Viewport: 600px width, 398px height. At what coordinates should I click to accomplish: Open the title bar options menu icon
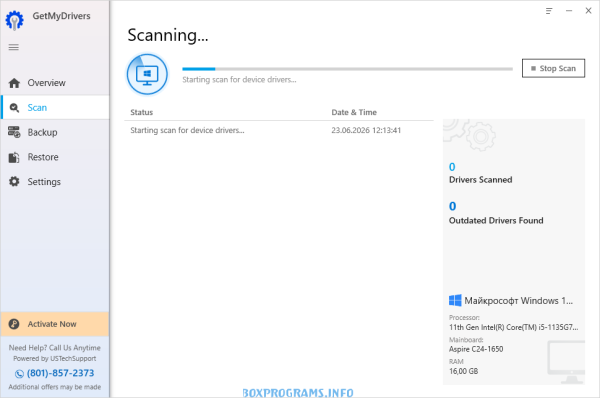549,11
